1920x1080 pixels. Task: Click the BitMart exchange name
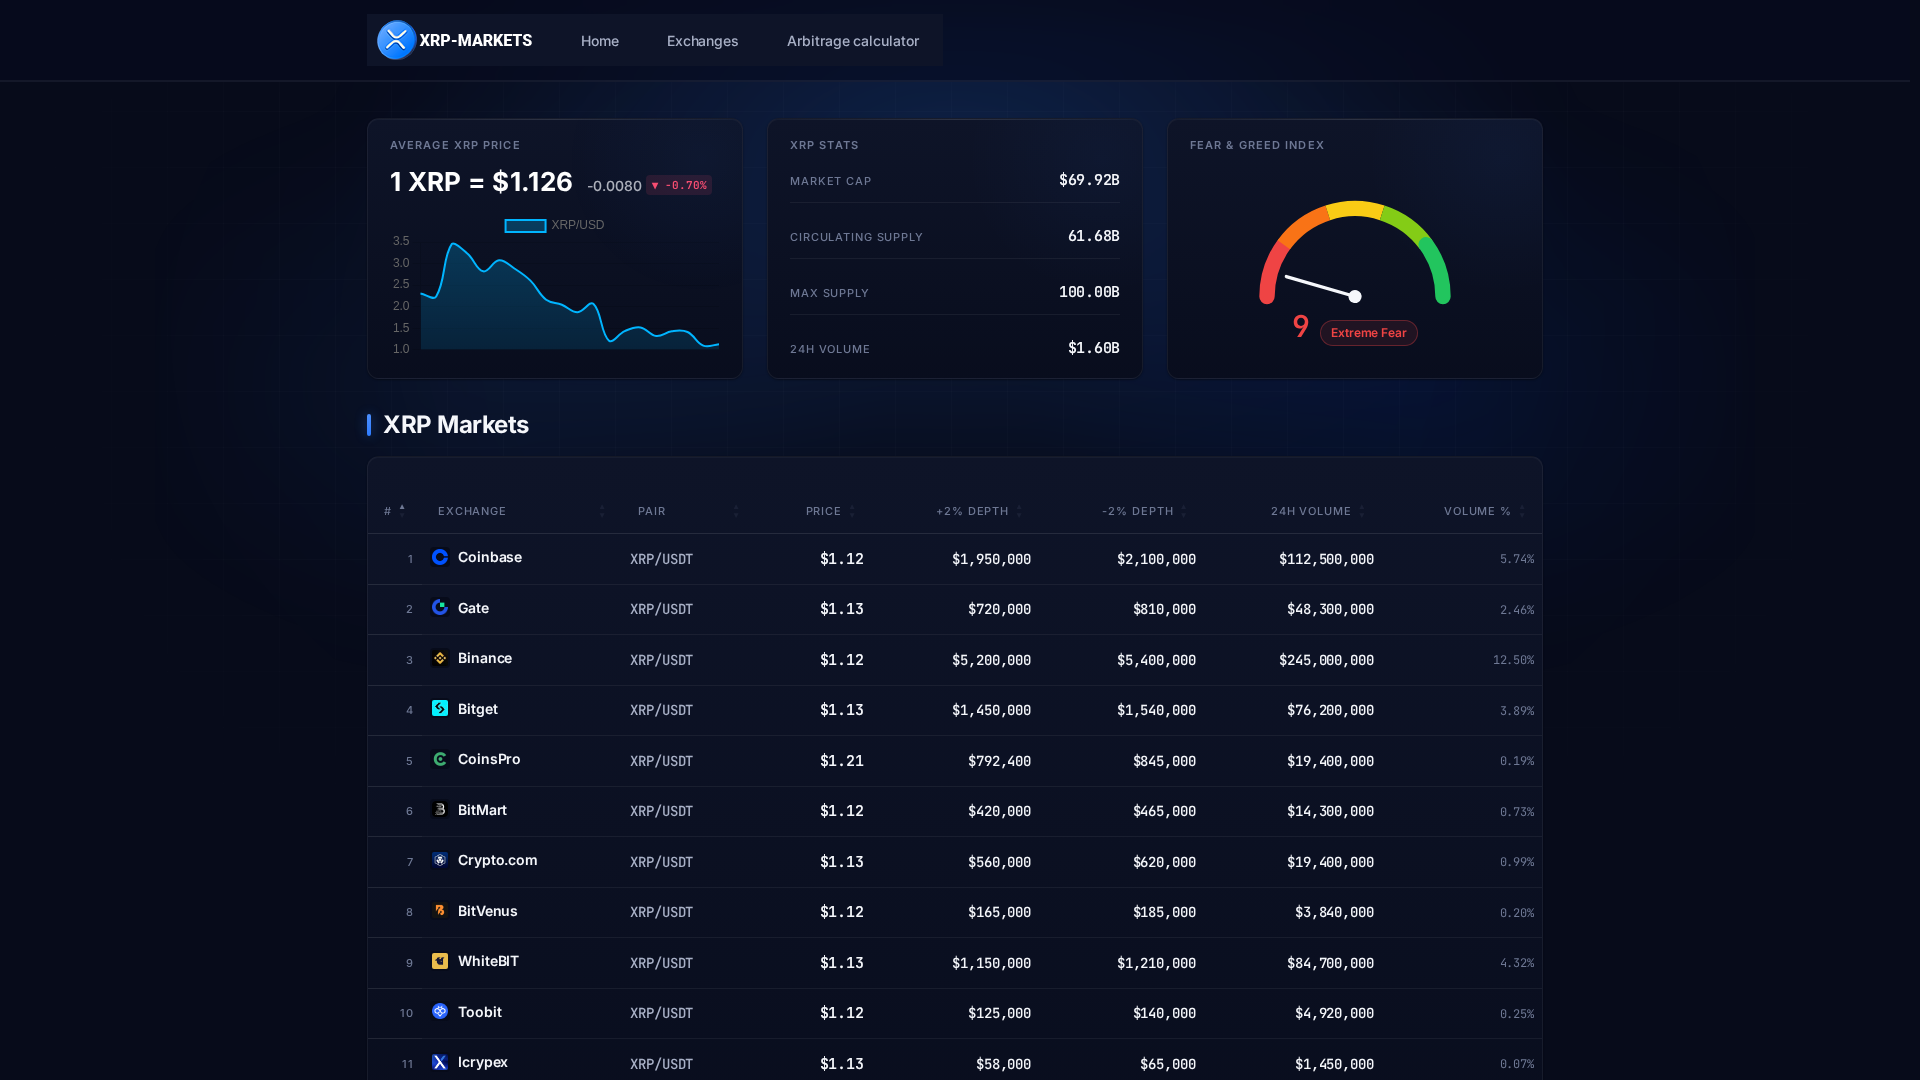(x=482, y=810)
